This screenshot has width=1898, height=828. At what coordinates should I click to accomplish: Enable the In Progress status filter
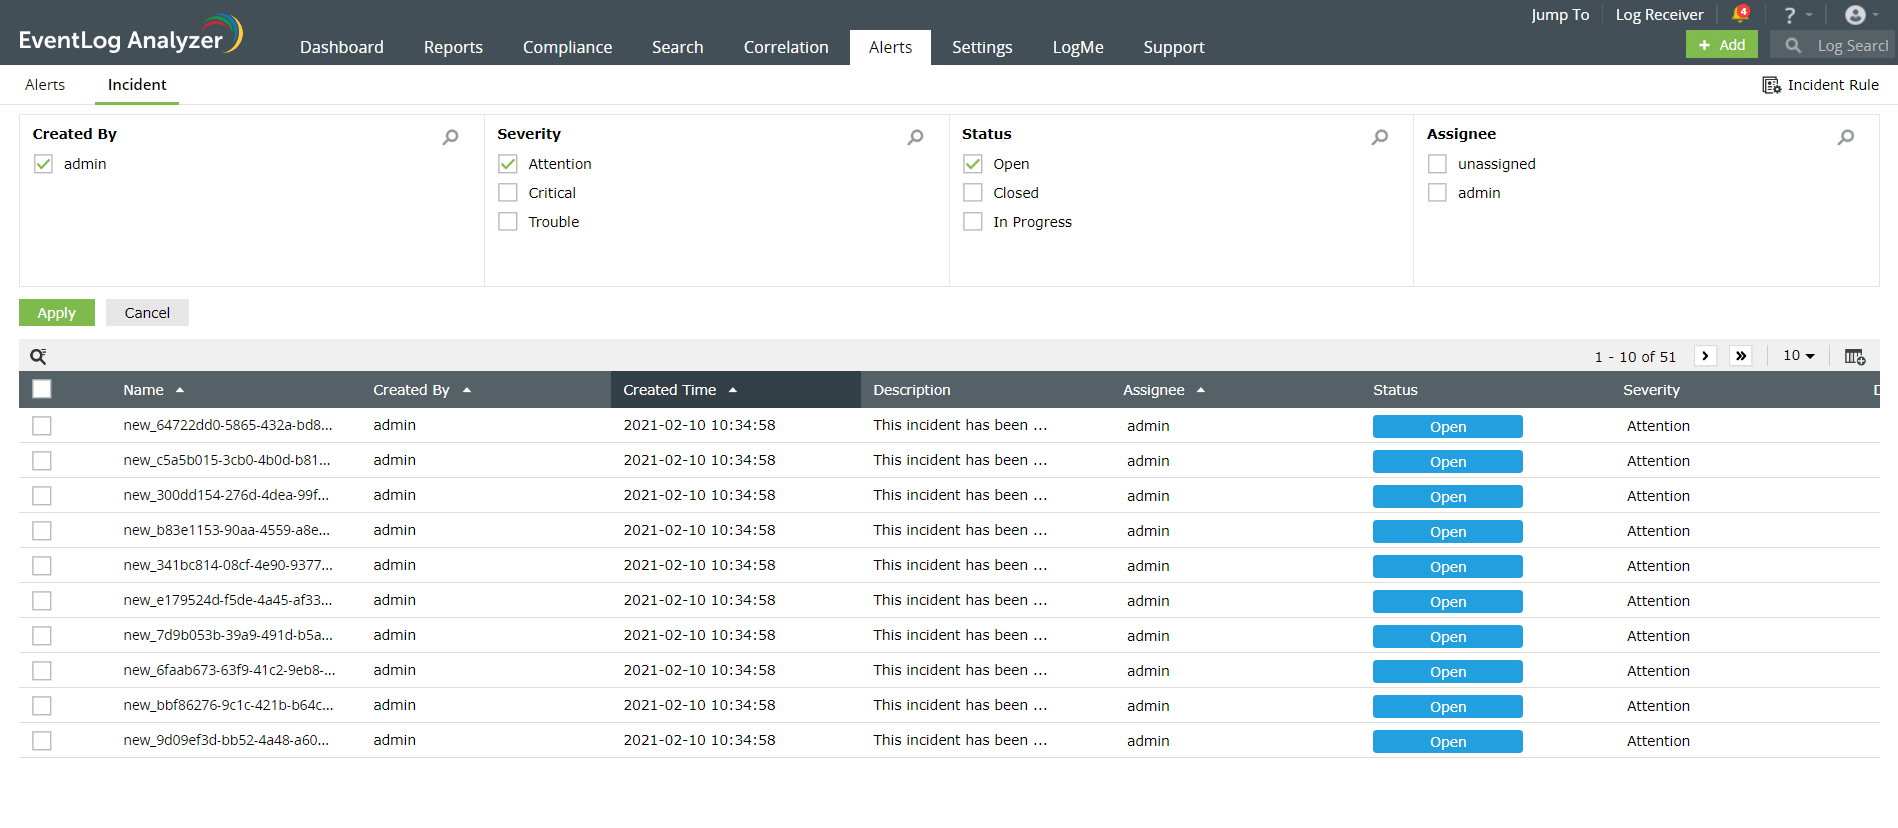coord(973,222)
